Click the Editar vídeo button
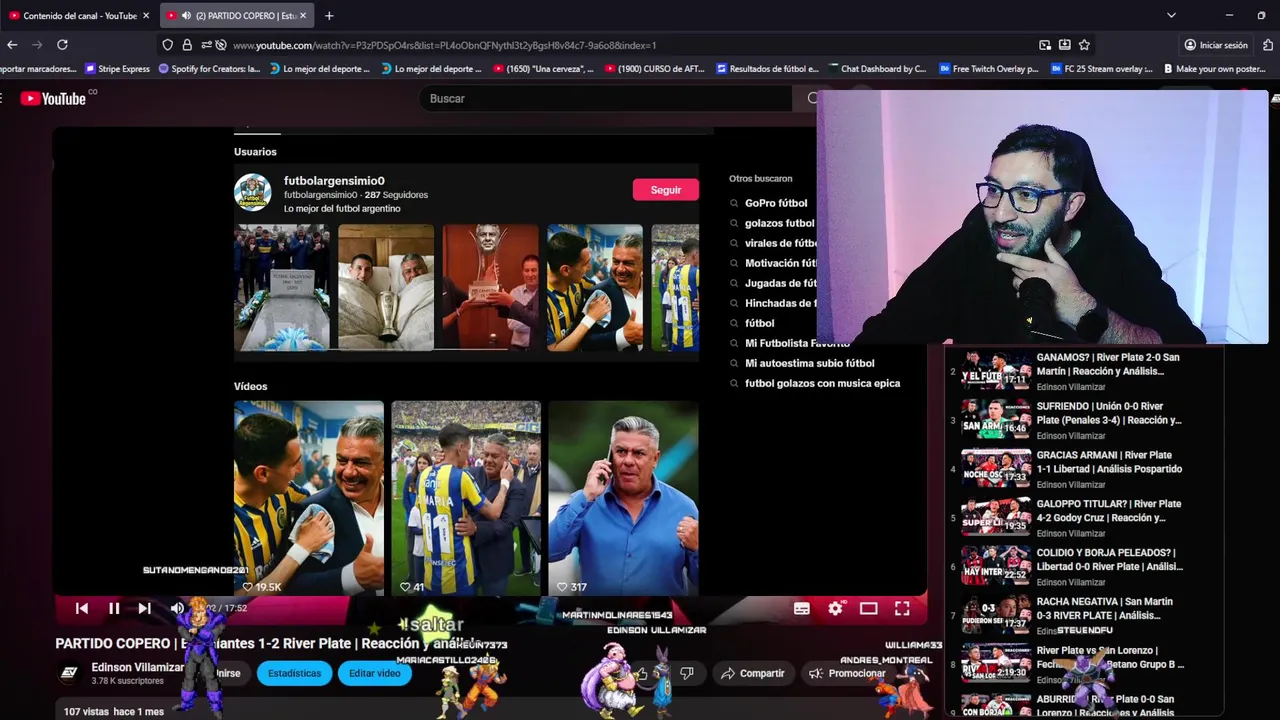Screen dimensions: 1280x720 point(375,673)
